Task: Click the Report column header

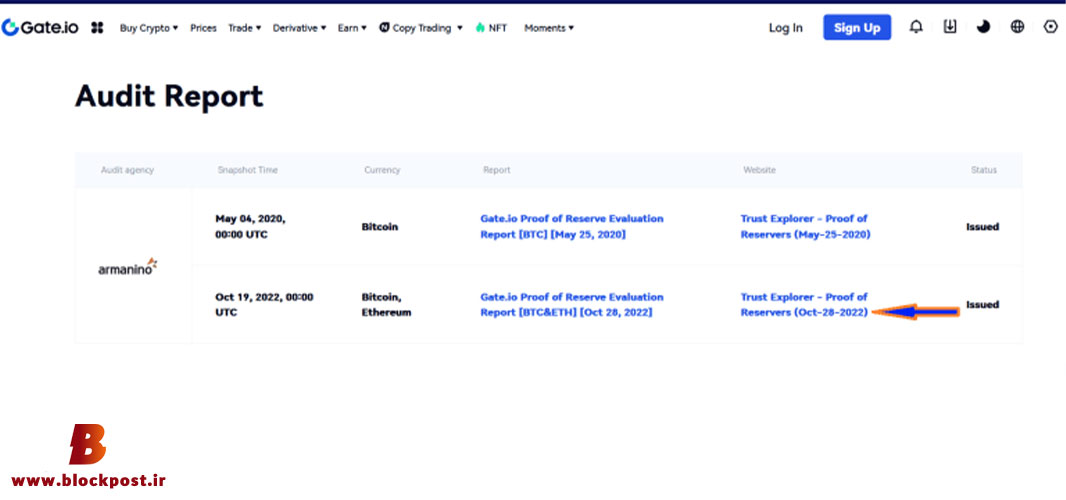Action: 496,170
